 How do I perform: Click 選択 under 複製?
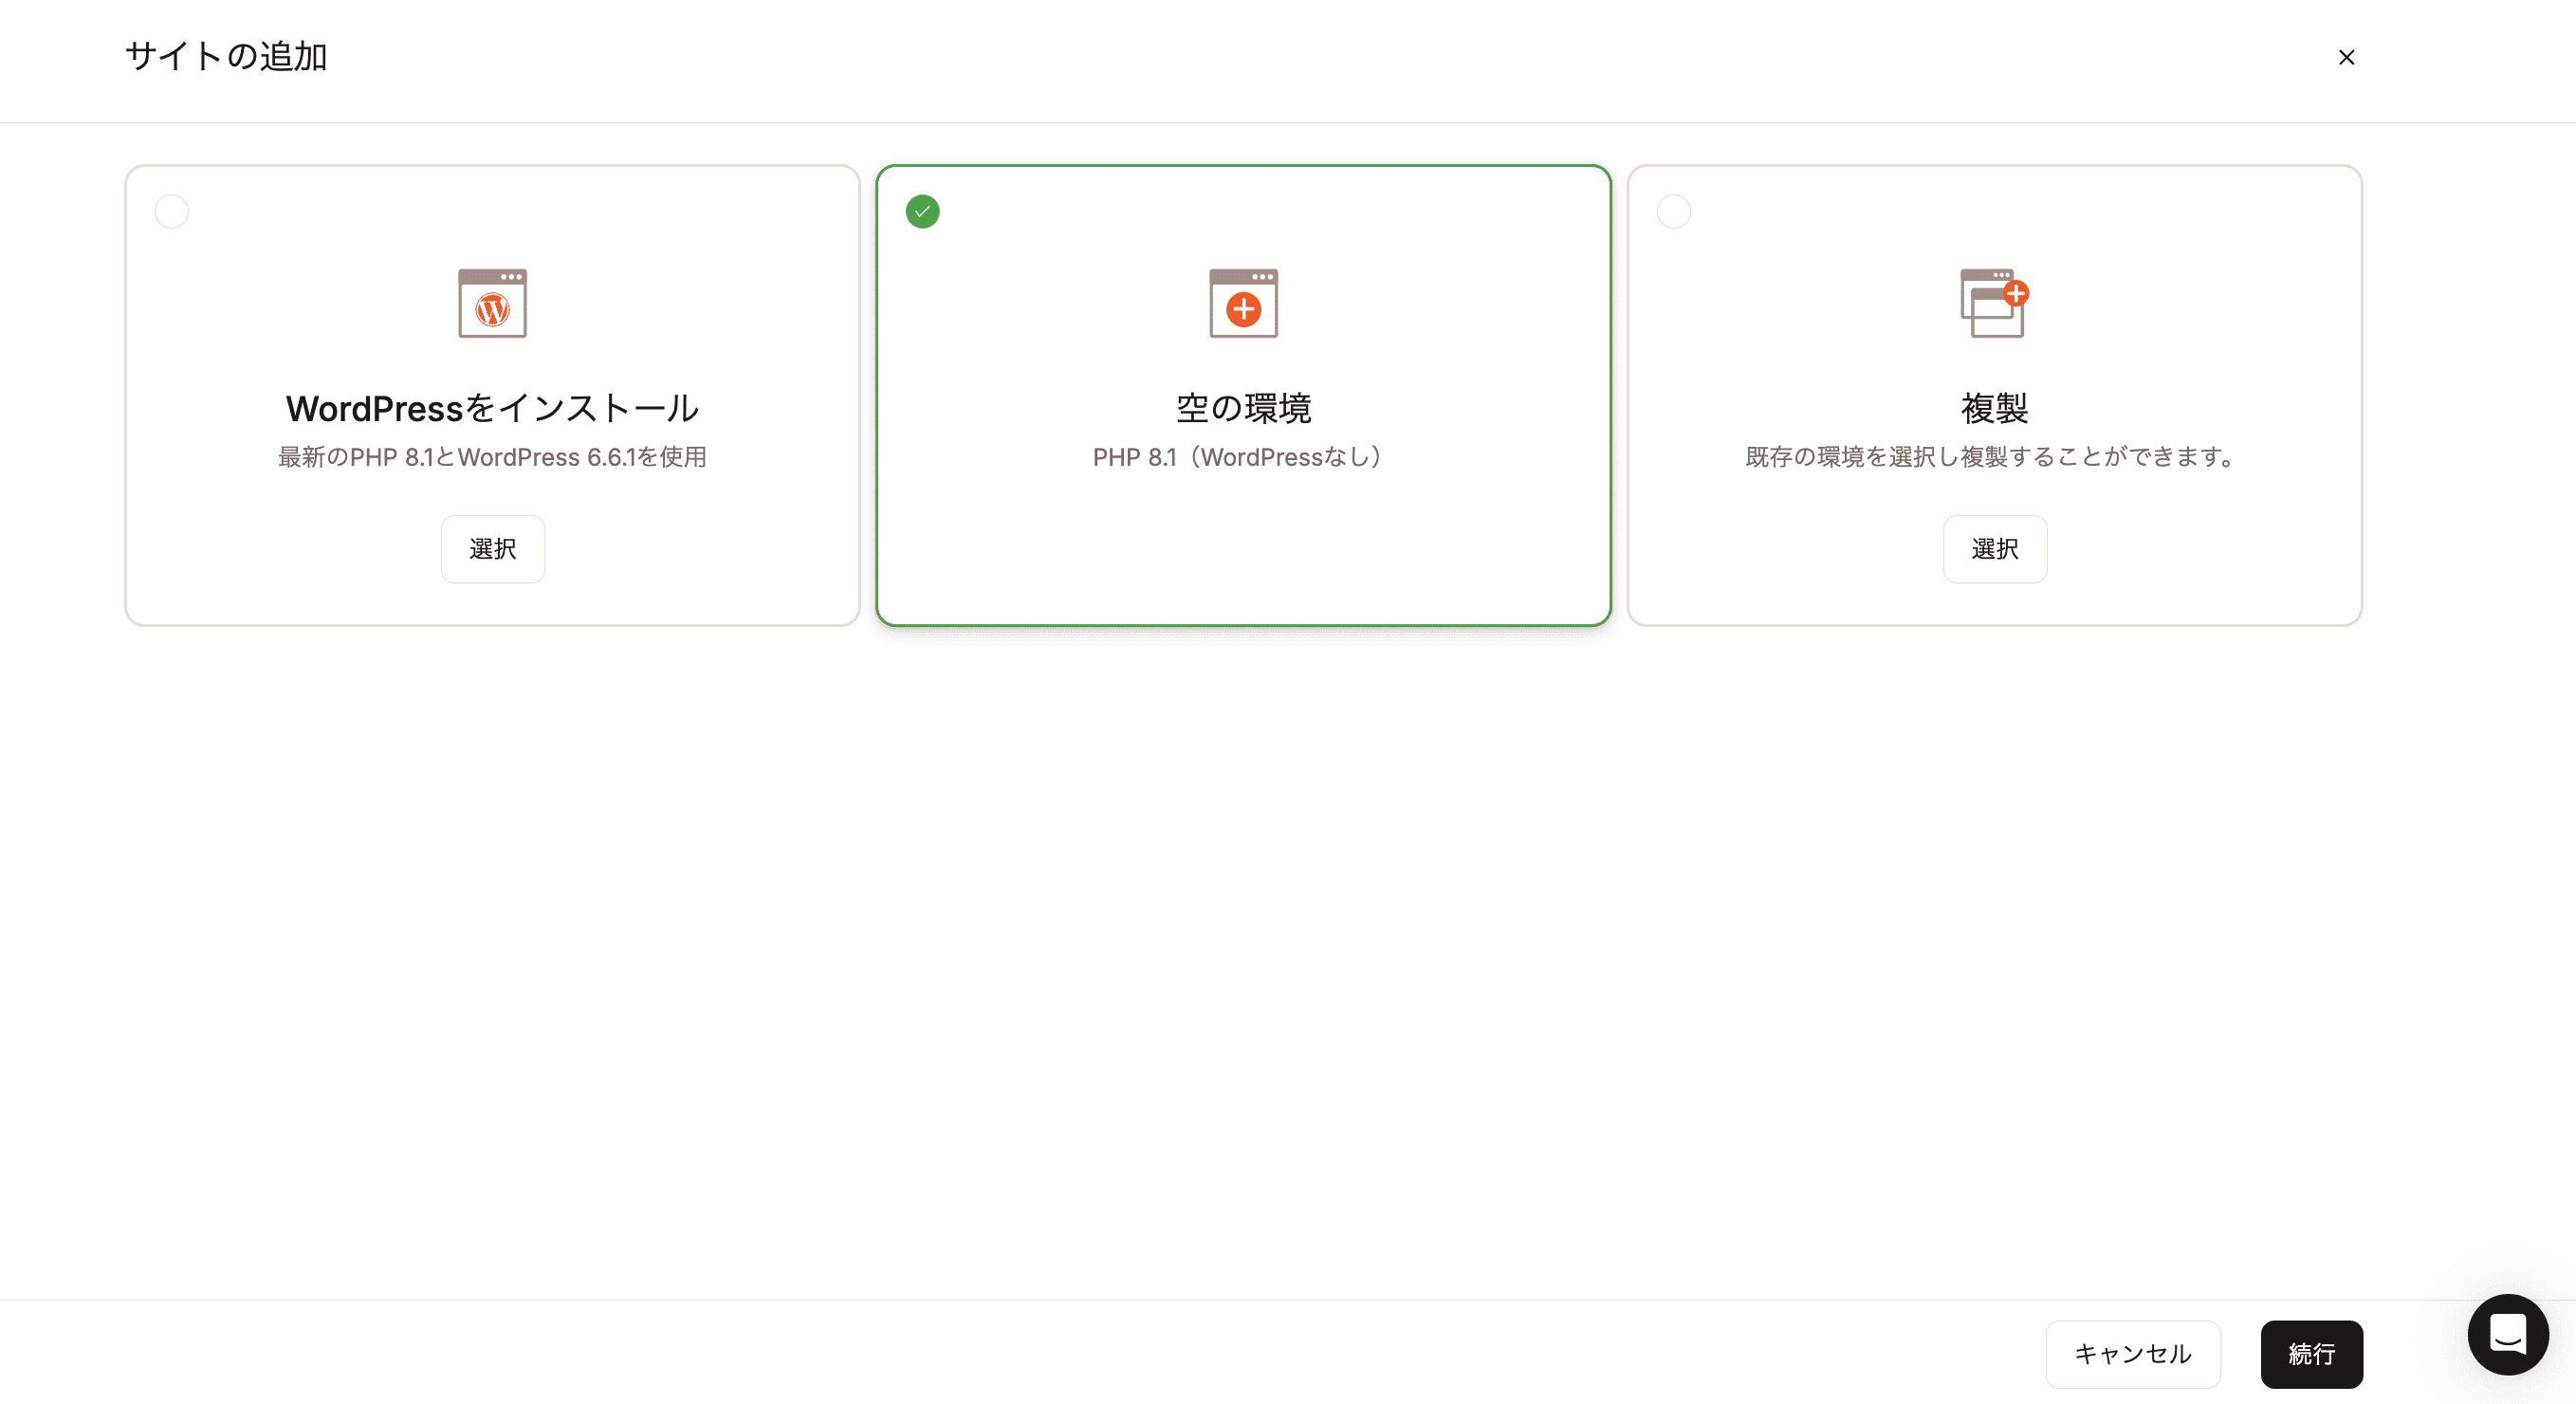click(x=1994, y=548)
